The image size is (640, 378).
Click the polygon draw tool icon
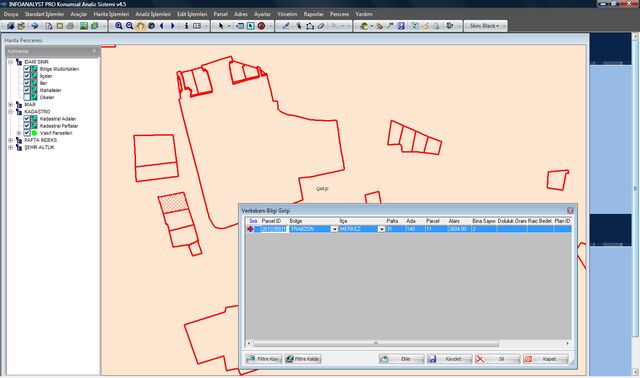[310, 26]
